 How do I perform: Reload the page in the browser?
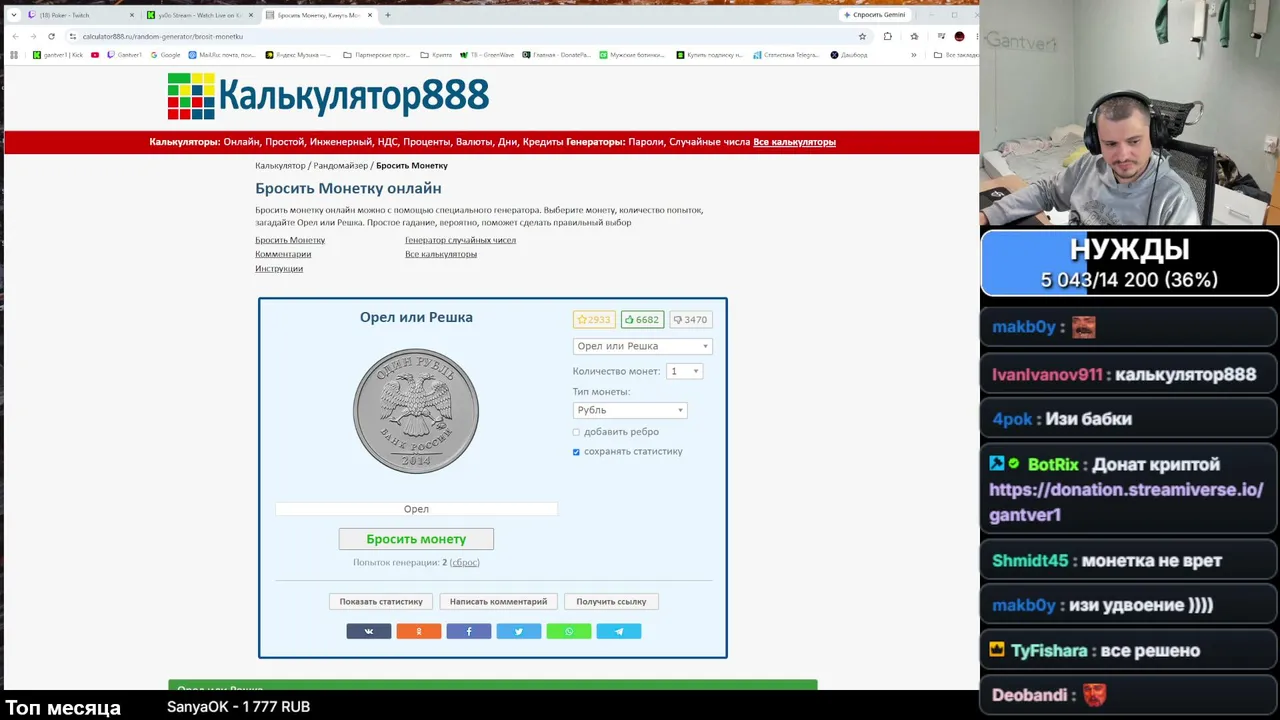pos(51,36)
